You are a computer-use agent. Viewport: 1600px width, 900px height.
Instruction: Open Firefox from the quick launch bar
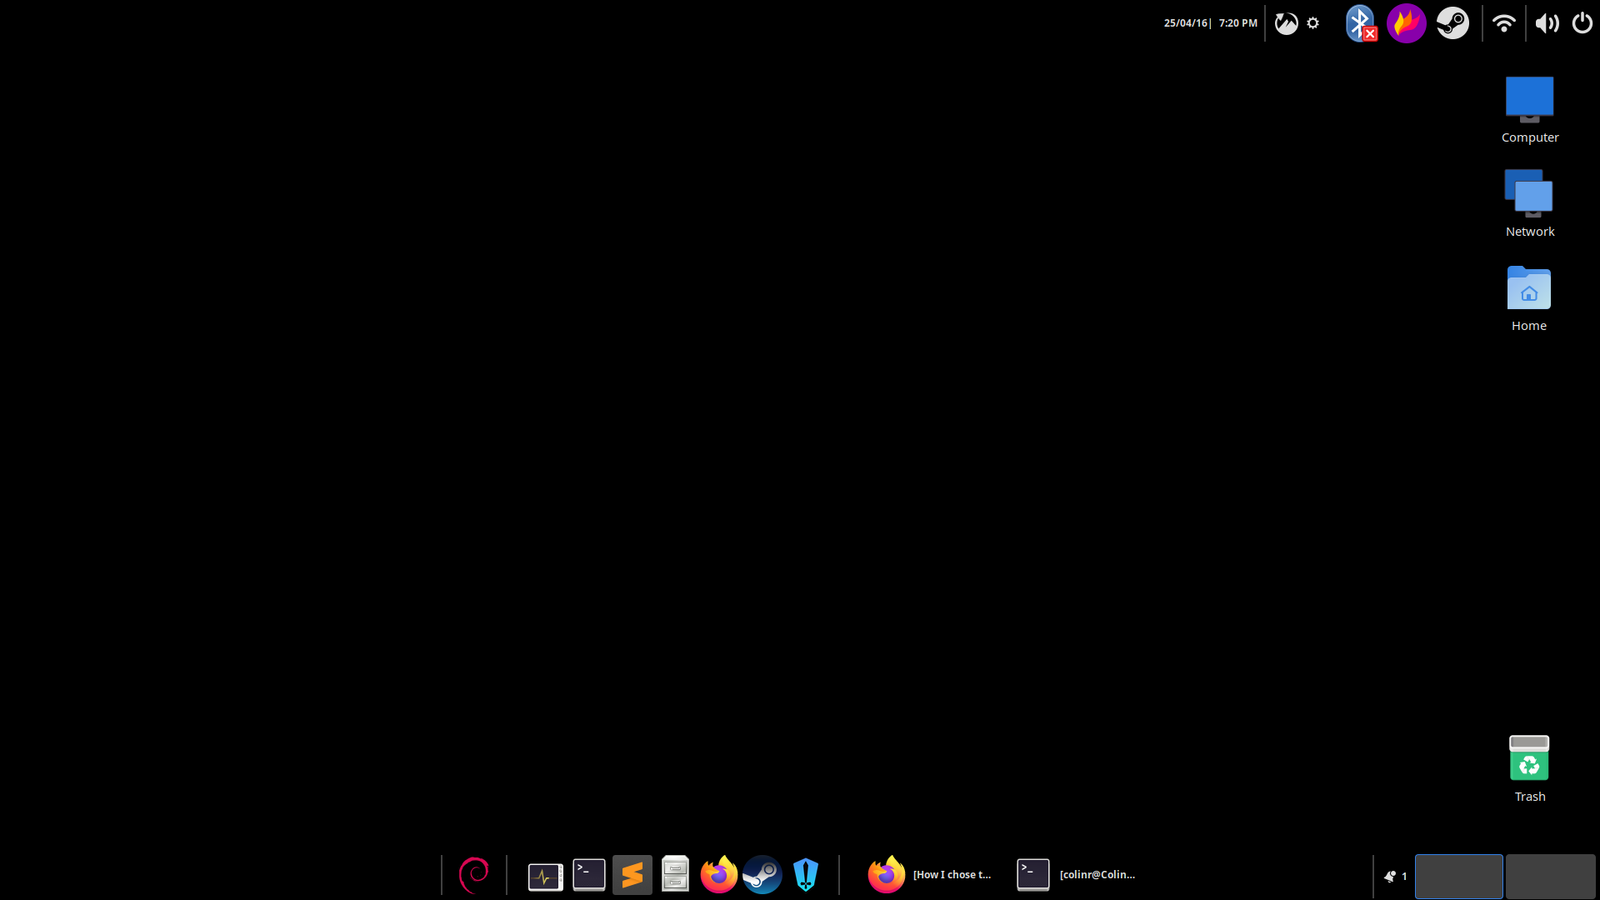719,874
